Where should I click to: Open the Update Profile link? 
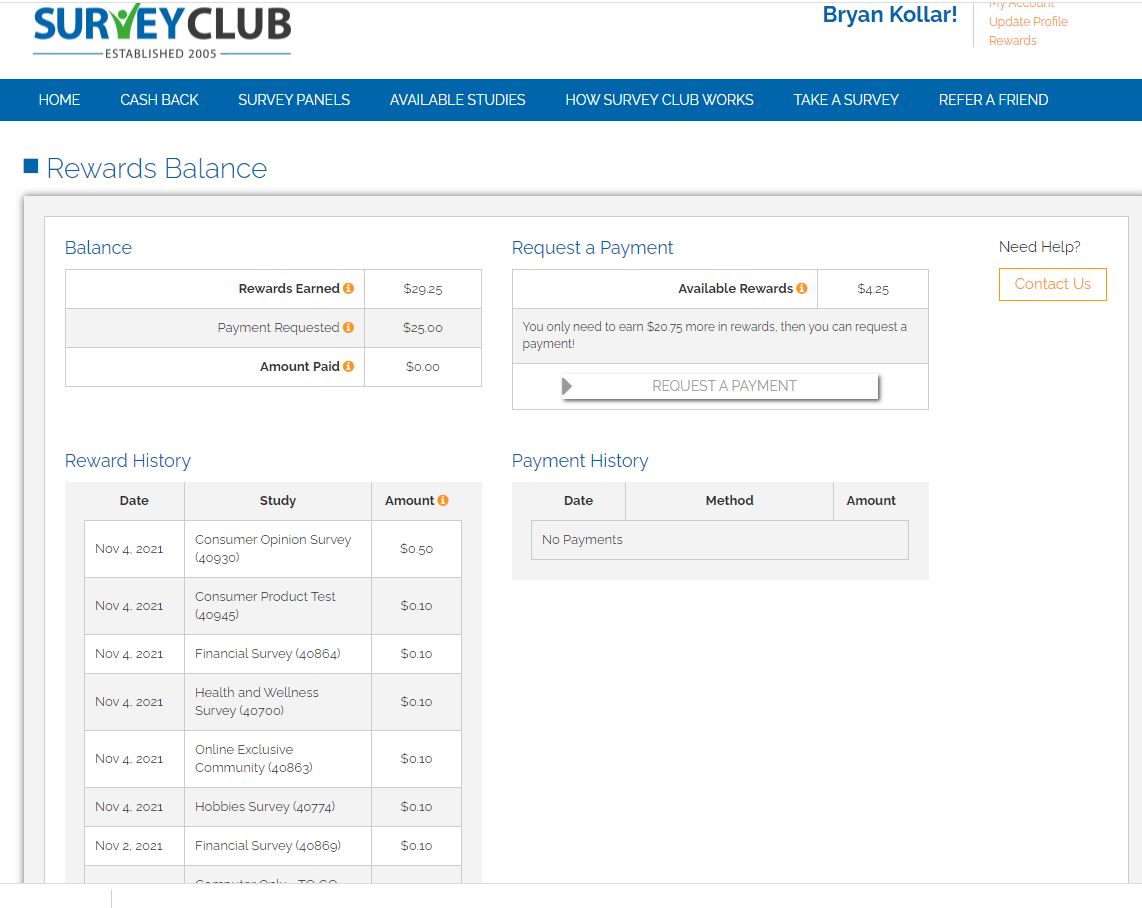coord(1028,22)
